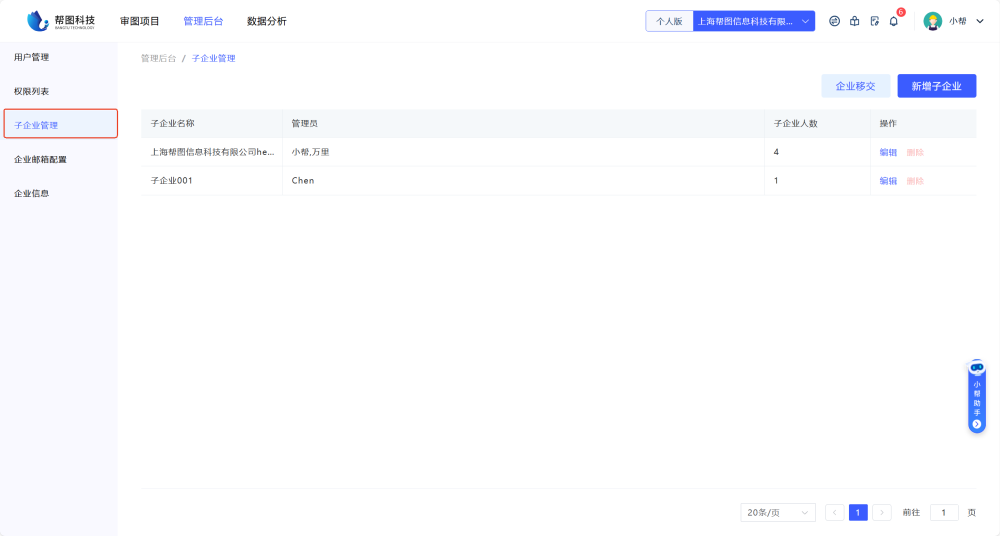Open the chat messages icon in header

835,21
